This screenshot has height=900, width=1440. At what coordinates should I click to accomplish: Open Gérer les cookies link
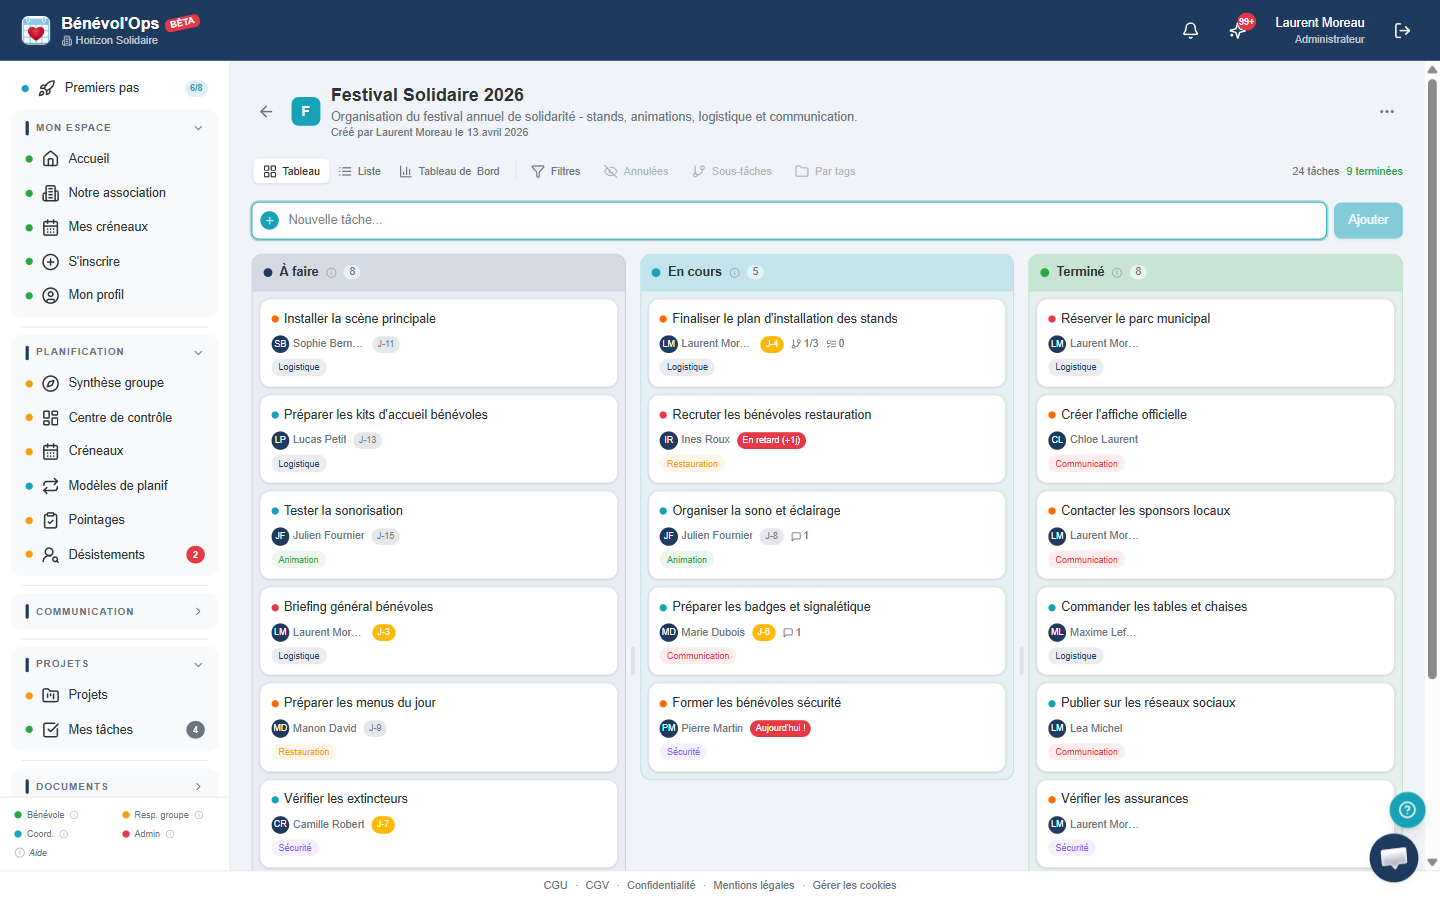pyautogui.click(x=854, y=885)
